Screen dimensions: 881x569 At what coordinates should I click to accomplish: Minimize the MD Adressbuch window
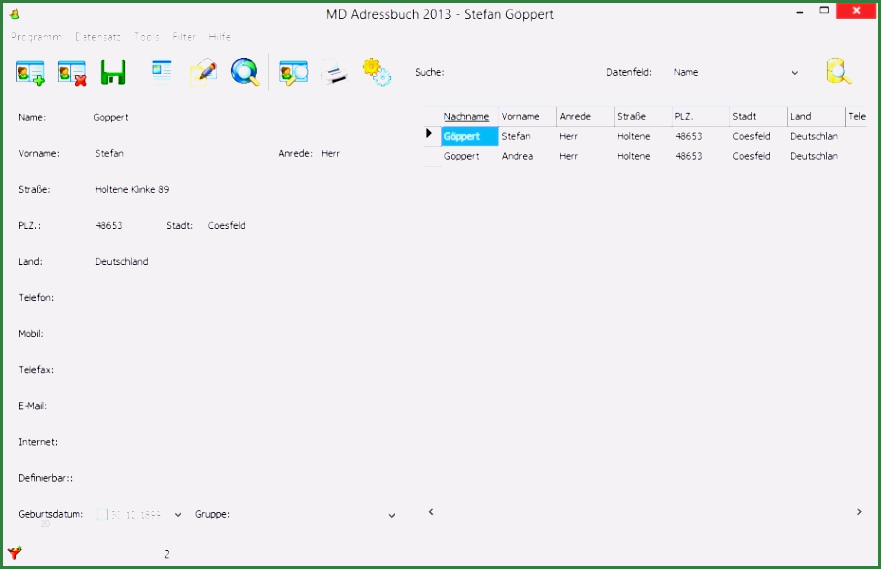point(800,11)
